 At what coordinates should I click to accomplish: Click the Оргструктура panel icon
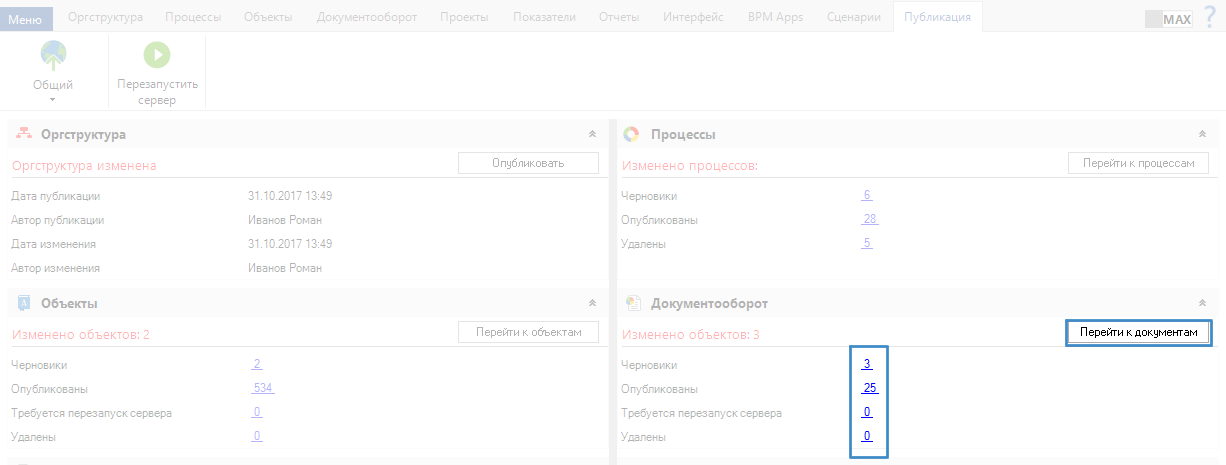(23, 134)
